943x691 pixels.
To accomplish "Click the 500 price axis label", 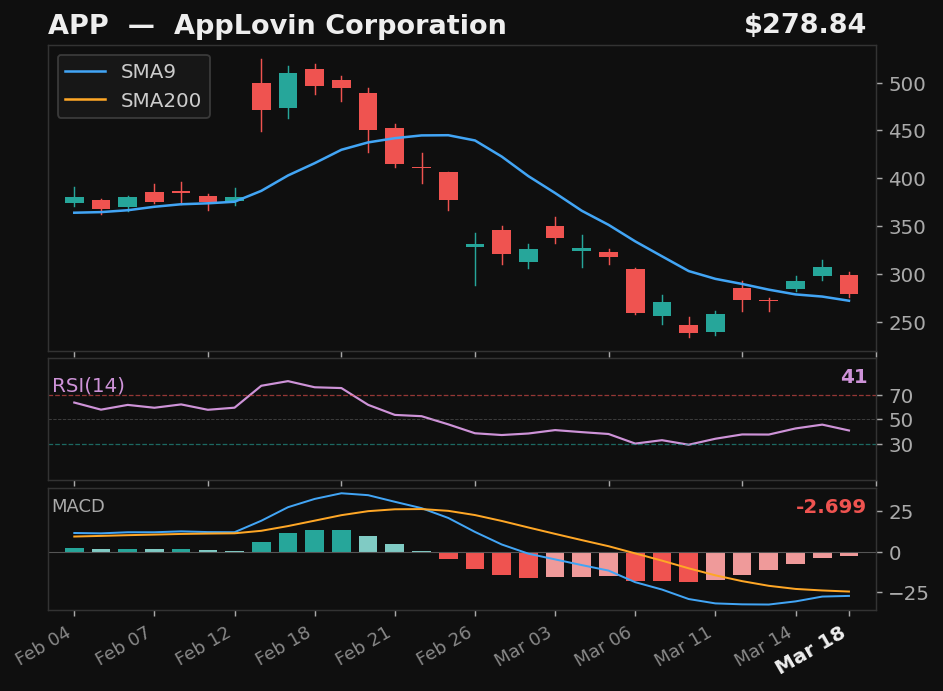I will 907,84.
